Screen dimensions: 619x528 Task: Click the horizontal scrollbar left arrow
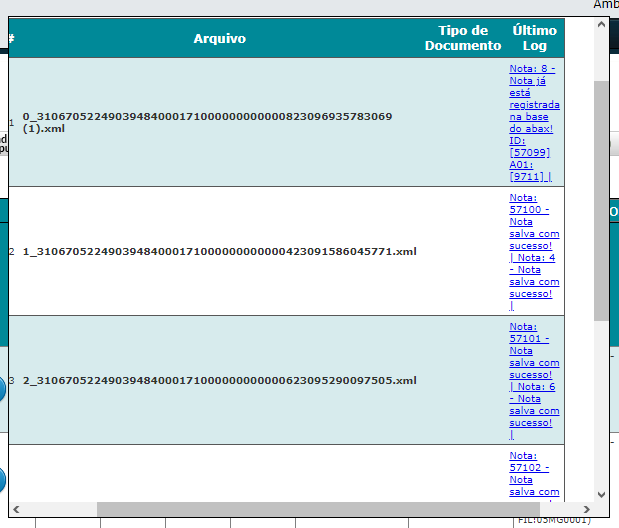(x=17, y=509)
